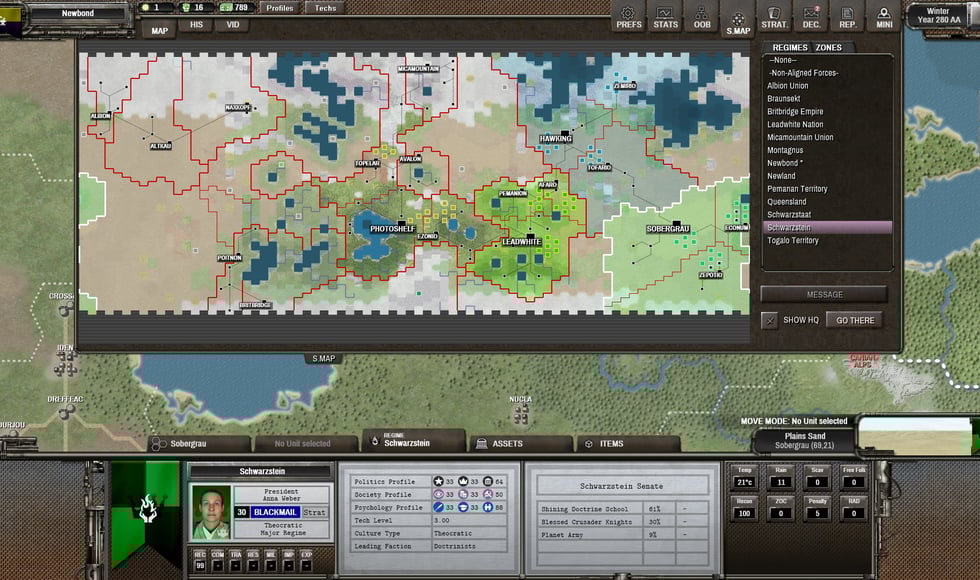Open the ITEMS tab

(628, 444)
